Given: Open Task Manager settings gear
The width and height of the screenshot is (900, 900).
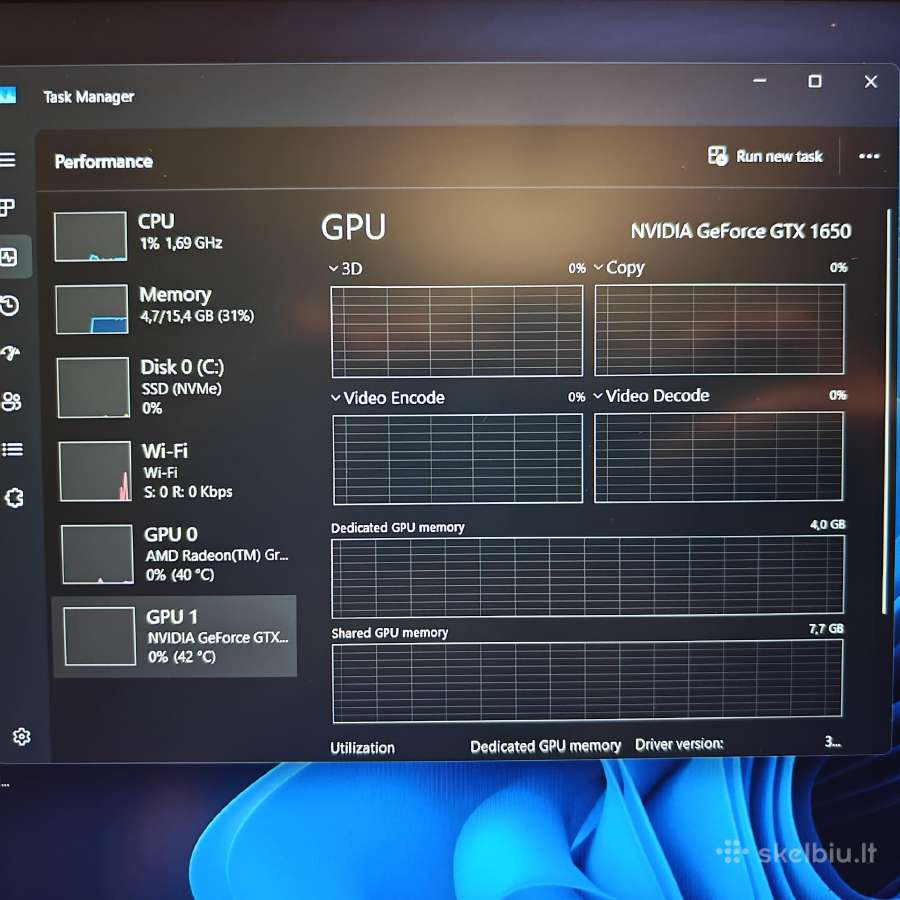Looking at the screenshot, I should click(x=22, y=736).
